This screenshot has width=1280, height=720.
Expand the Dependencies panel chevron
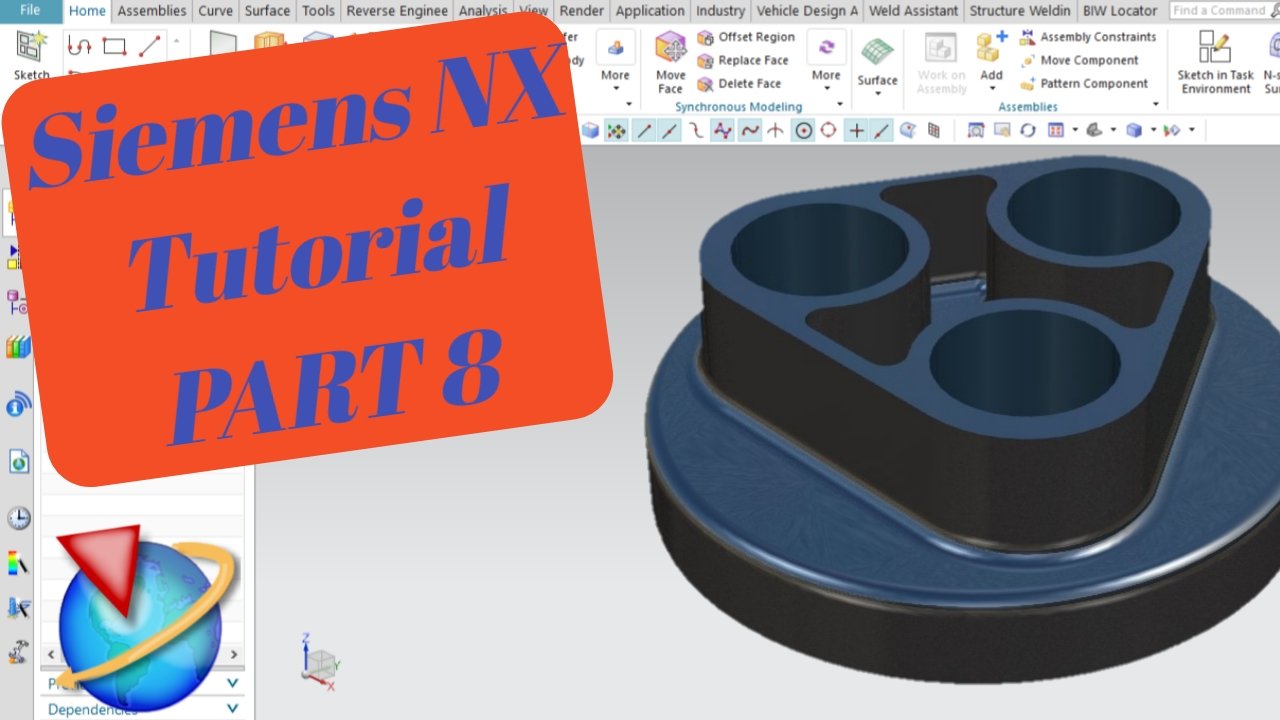tap(233, 708)
